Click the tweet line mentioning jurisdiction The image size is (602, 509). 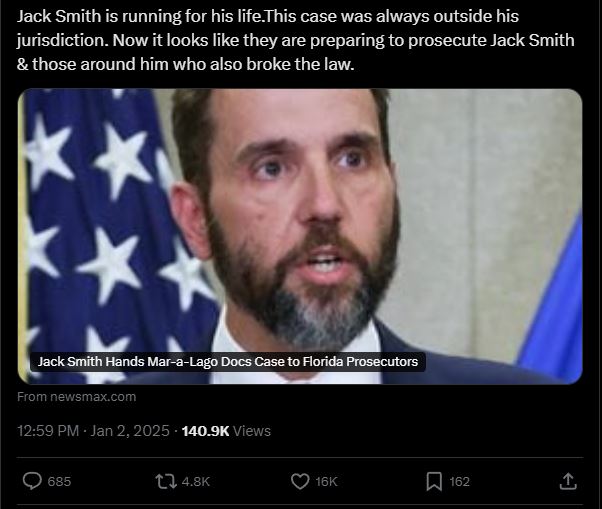[x=295, y=40]
